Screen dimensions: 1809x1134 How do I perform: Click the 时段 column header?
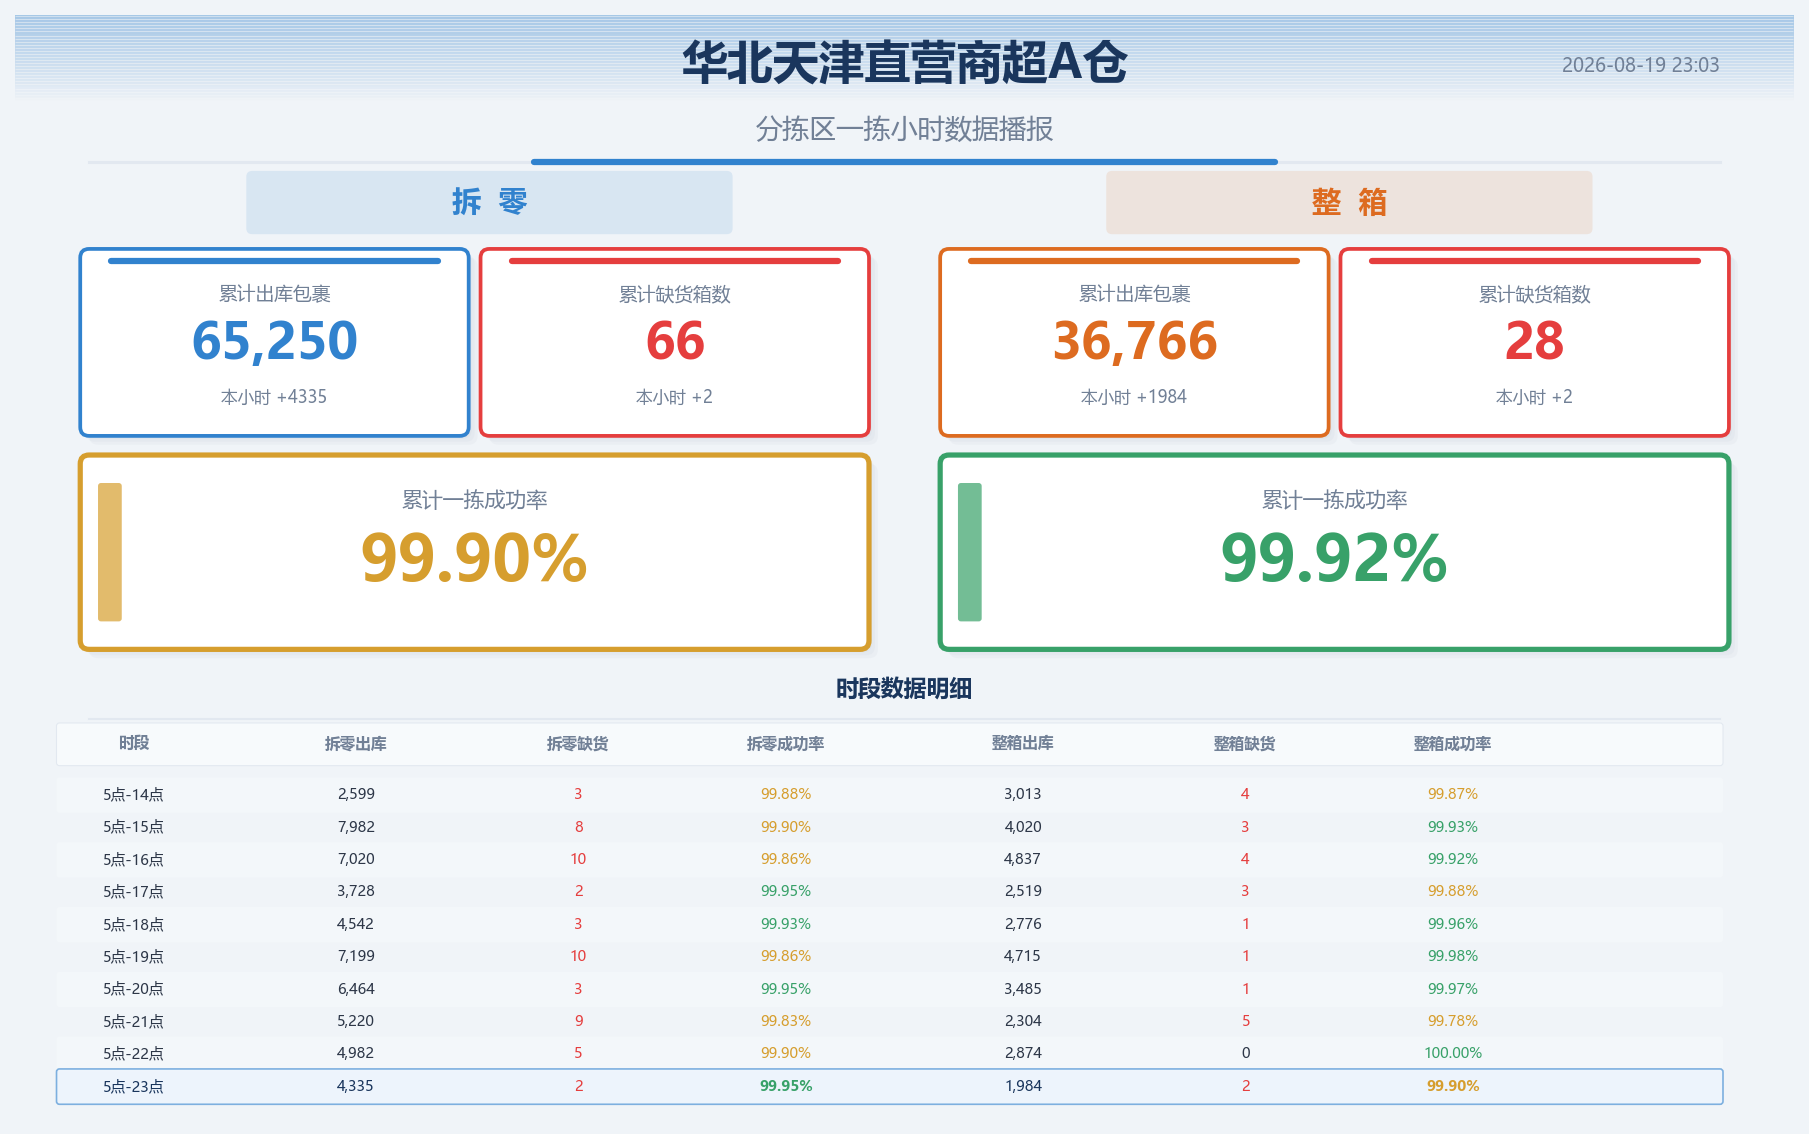(134, 743)
